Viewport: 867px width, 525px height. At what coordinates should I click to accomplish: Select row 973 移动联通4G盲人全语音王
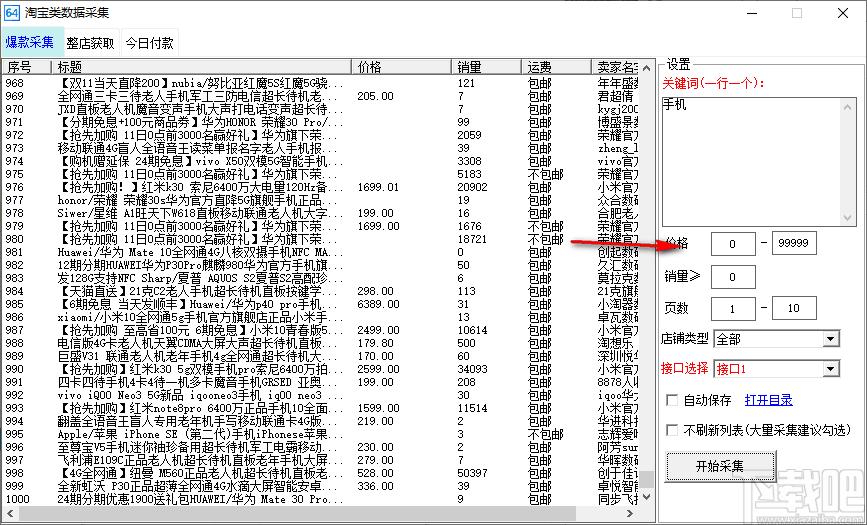pyautogui.click(x=321, y=148)
